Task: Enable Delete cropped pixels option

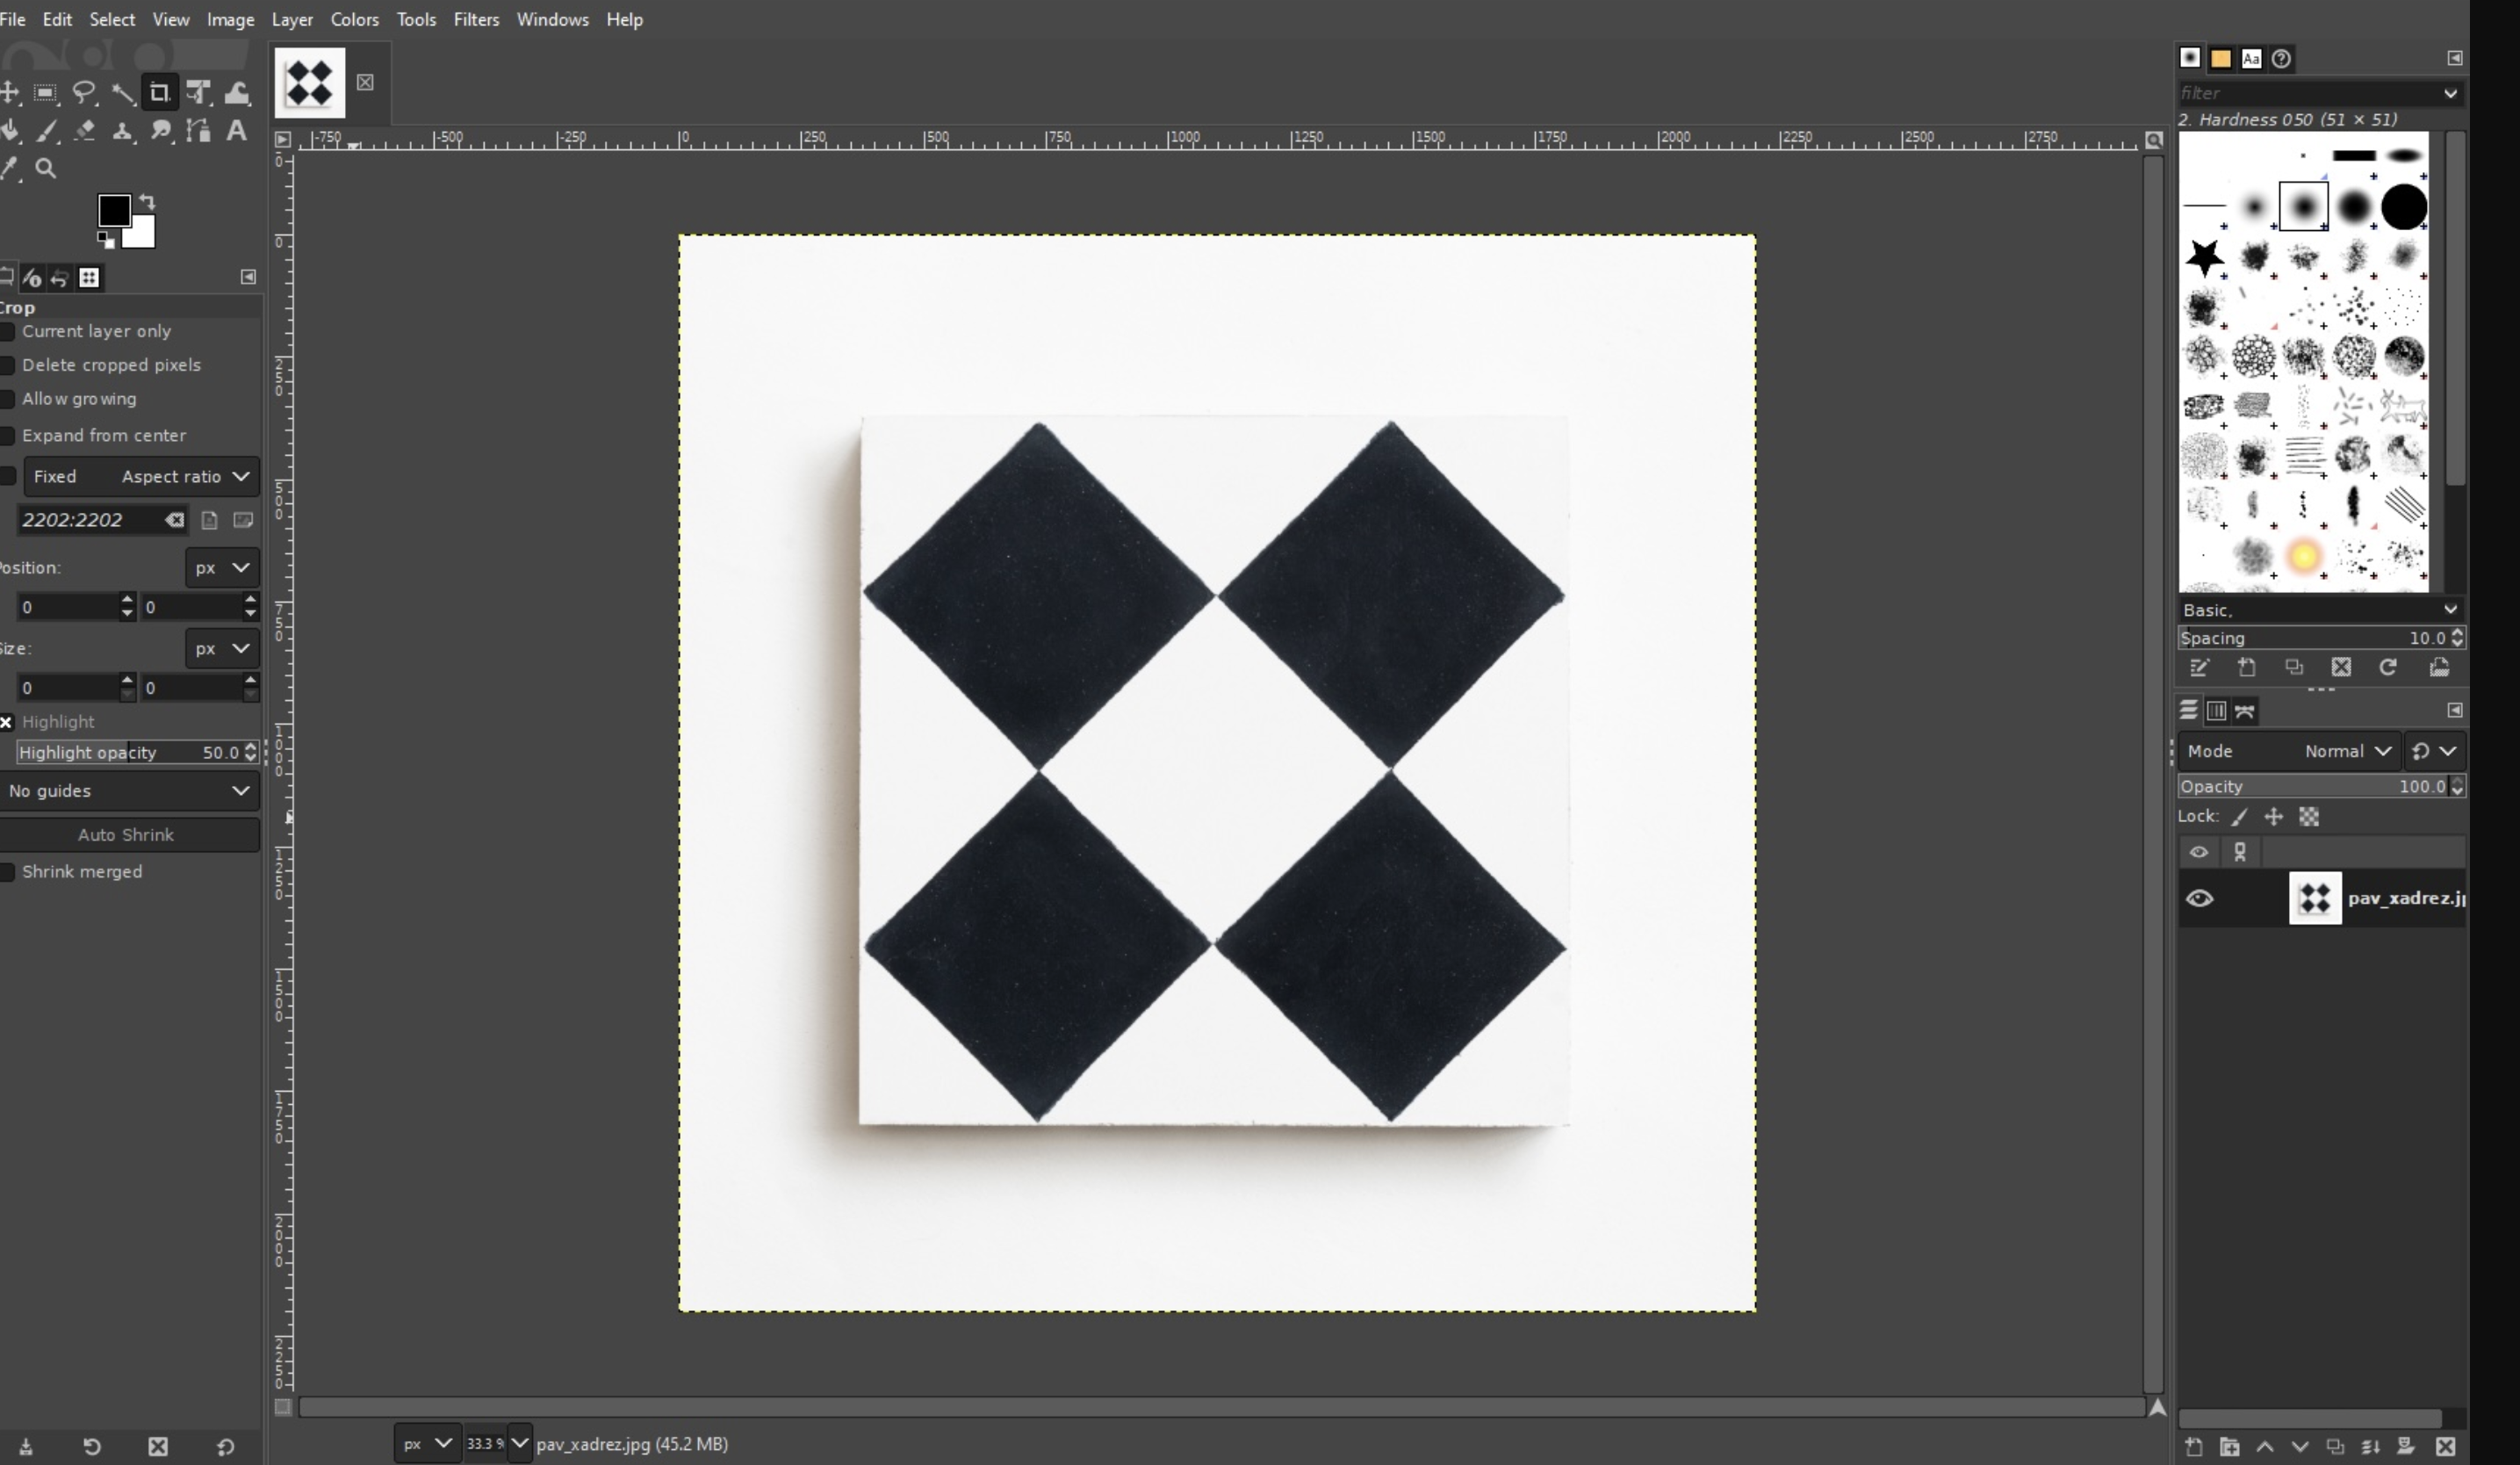Action: [8, 365]
